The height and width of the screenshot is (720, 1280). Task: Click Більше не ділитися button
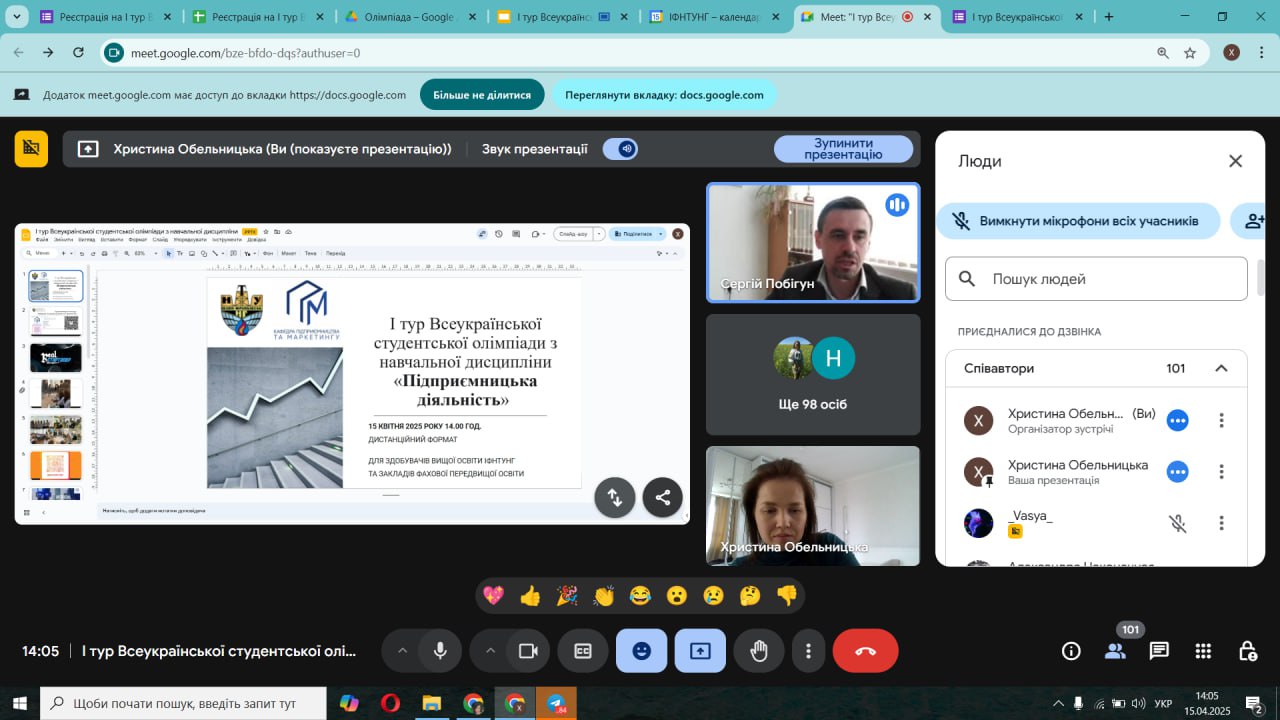click(482, 95)
